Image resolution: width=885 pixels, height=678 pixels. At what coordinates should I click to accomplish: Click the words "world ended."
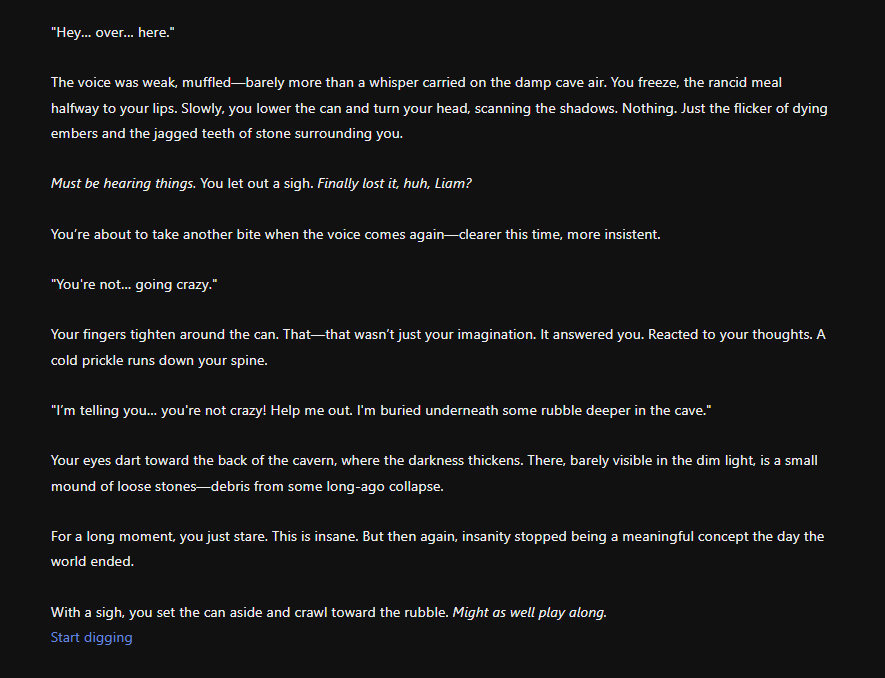(93, 562)
